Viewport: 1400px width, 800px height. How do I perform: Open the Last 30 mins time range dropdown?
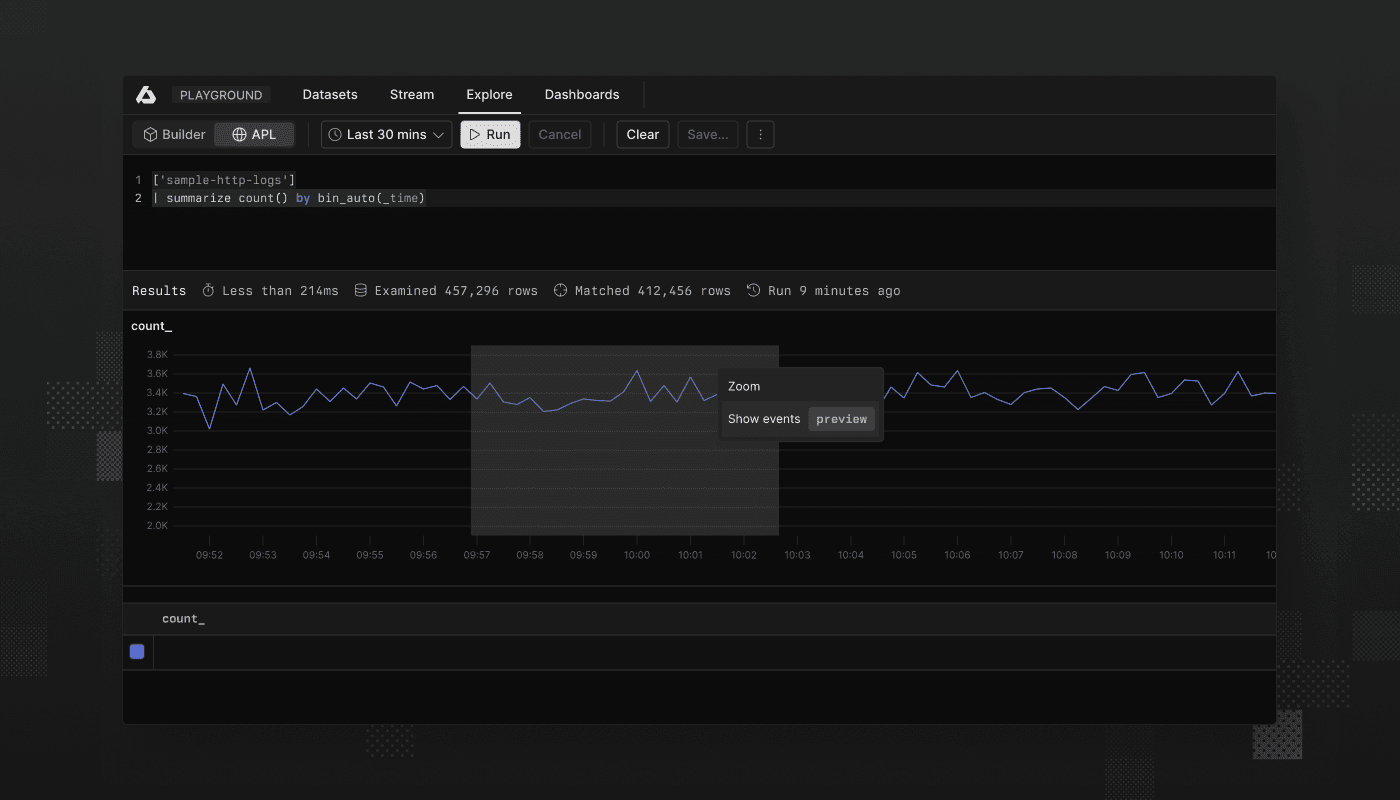386,134
